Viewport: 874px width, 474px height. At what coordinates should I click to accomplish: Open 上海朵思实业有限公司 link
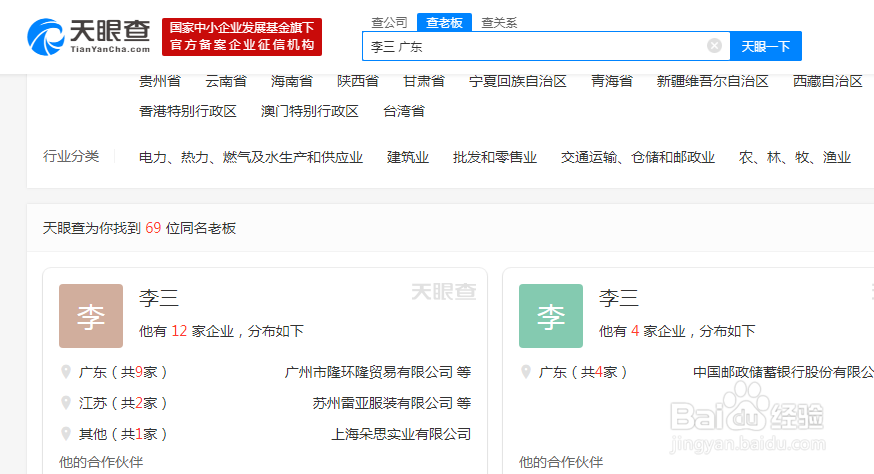coord(401,434)
